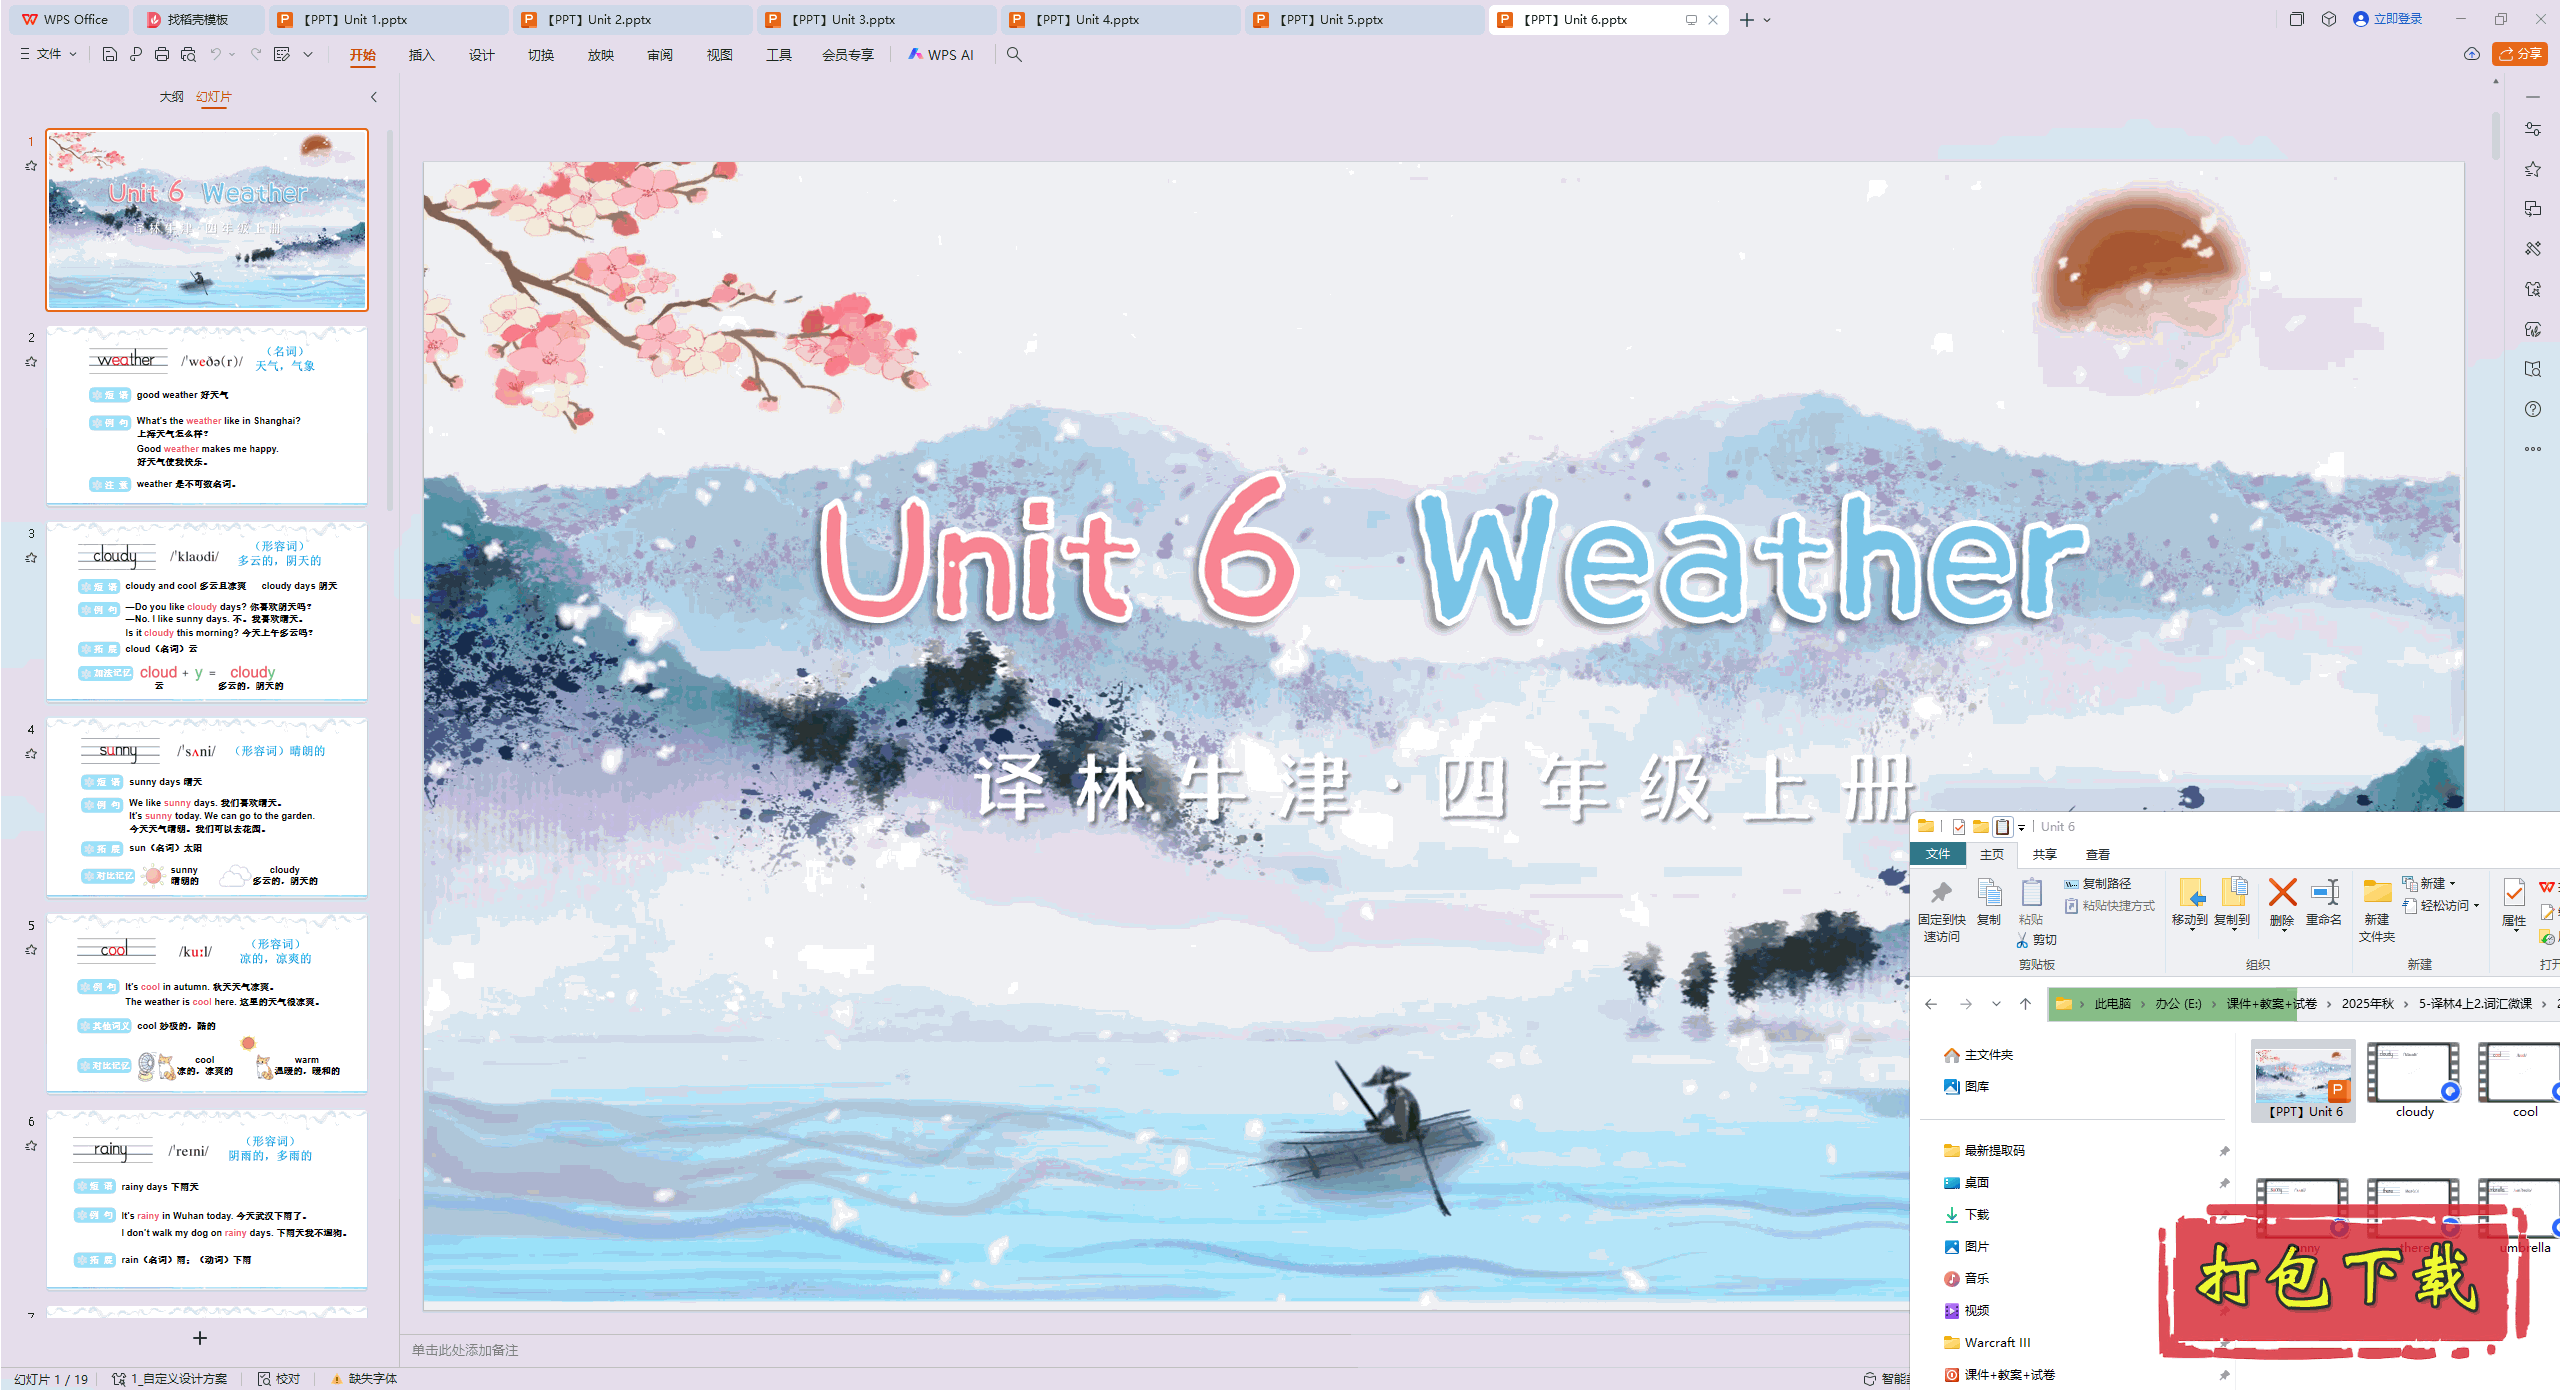The width and height of the screenshot is (2560, 1390).
Task: Switch to the 查看 tab in Explorer
Action: 2098,853
